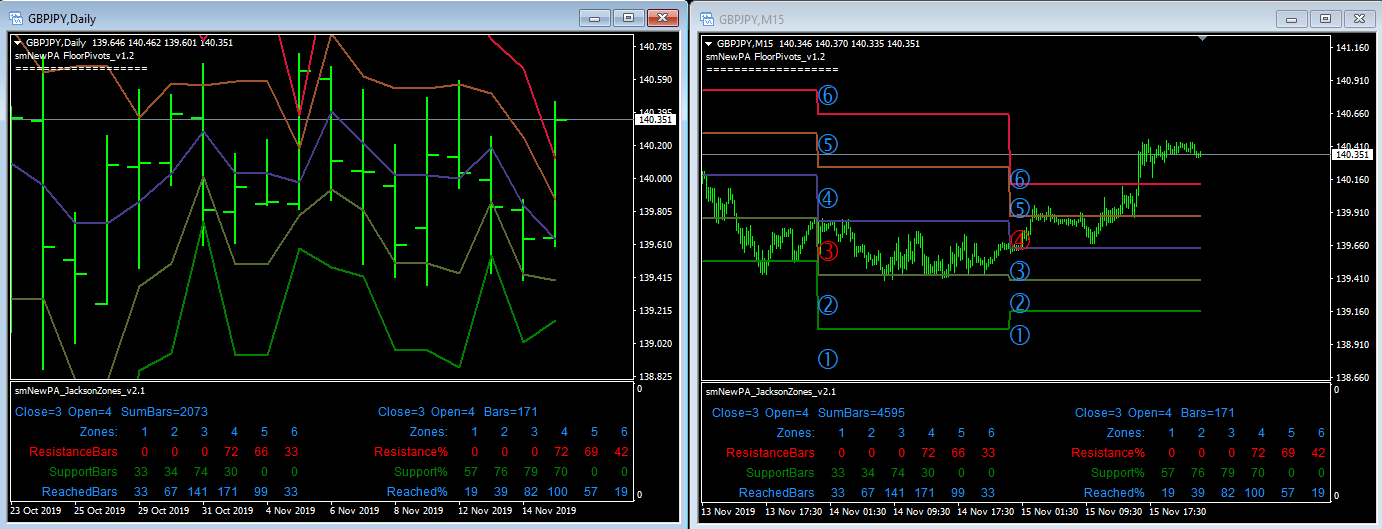Click ResistanceBars label in M15 window
Viewport: 1382px width, 529px height.
tap(772, 453)
